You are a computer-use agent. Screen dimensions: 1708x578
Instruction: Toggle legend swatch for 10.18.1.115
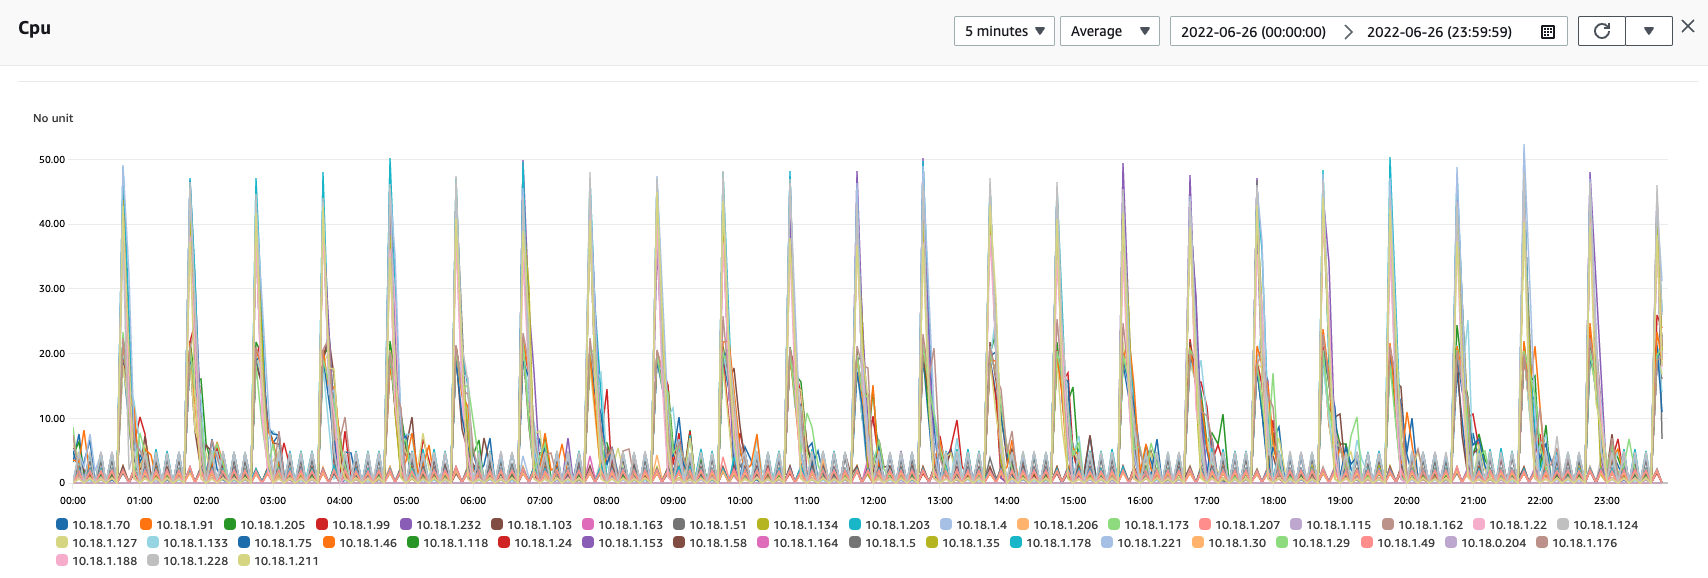pos(1296,524)
